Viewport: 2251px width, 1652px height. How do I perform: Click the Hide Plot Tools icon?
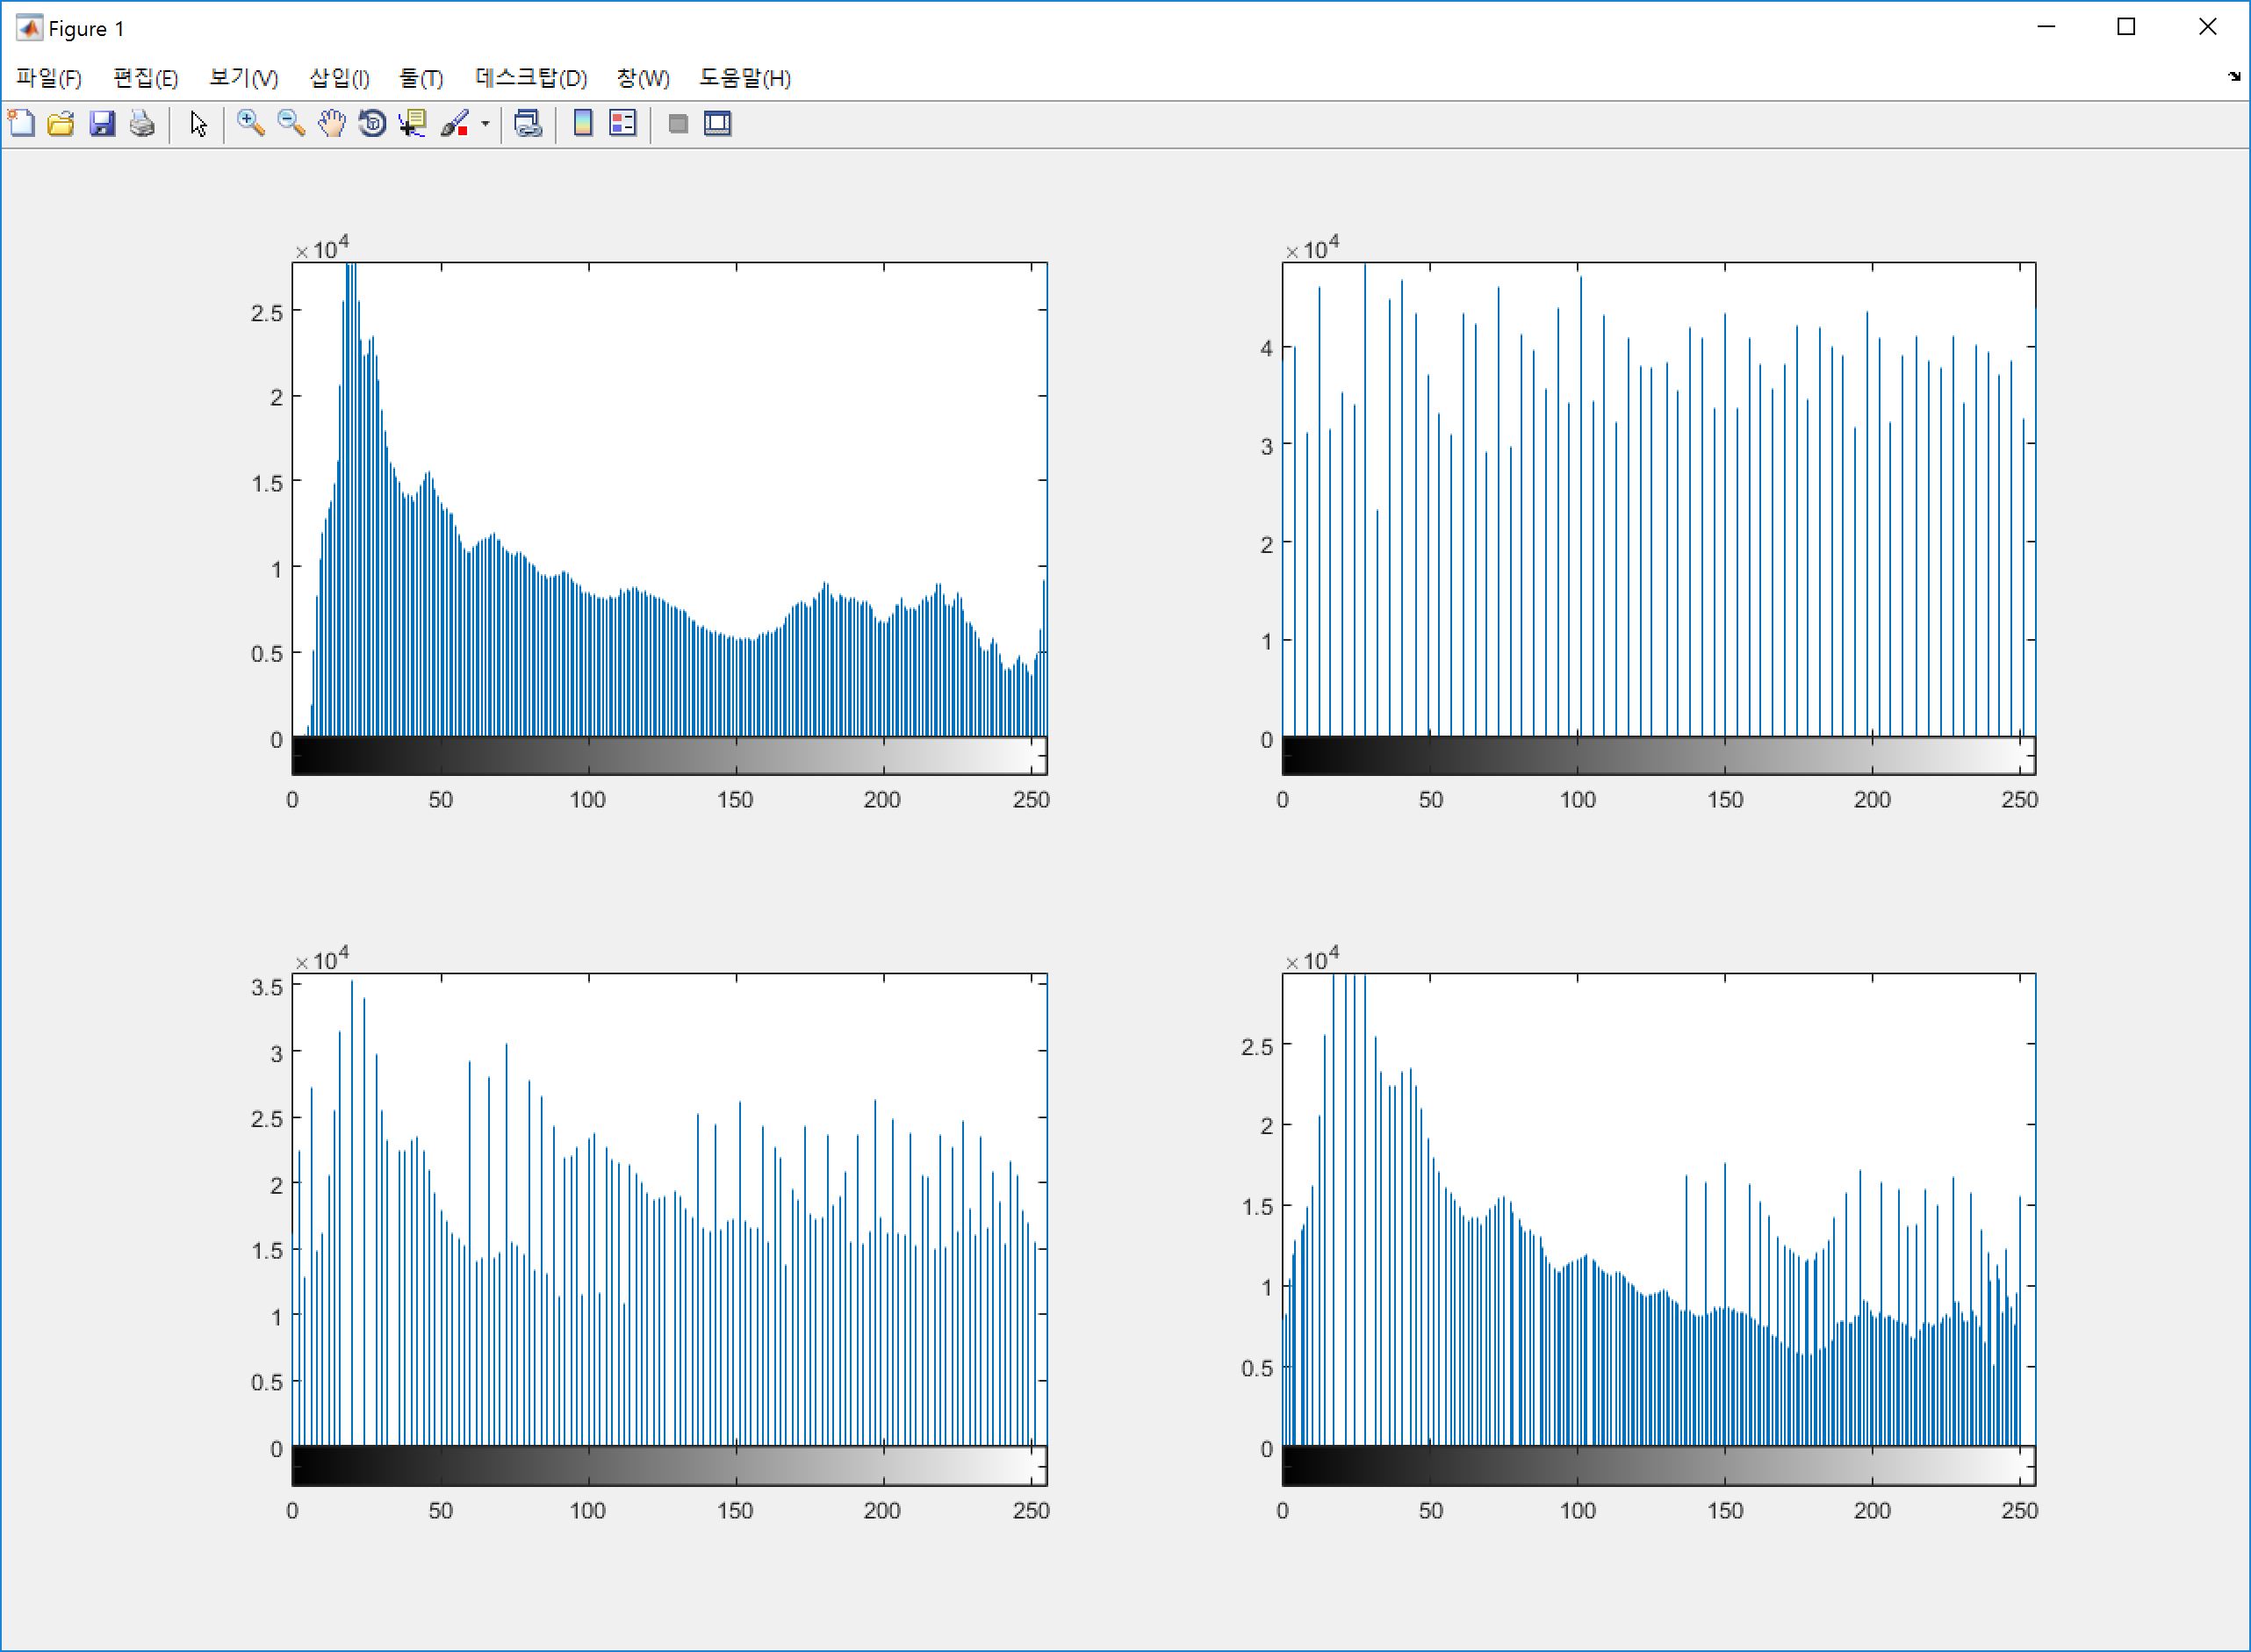pyautogui.click(x=677, y=124)
